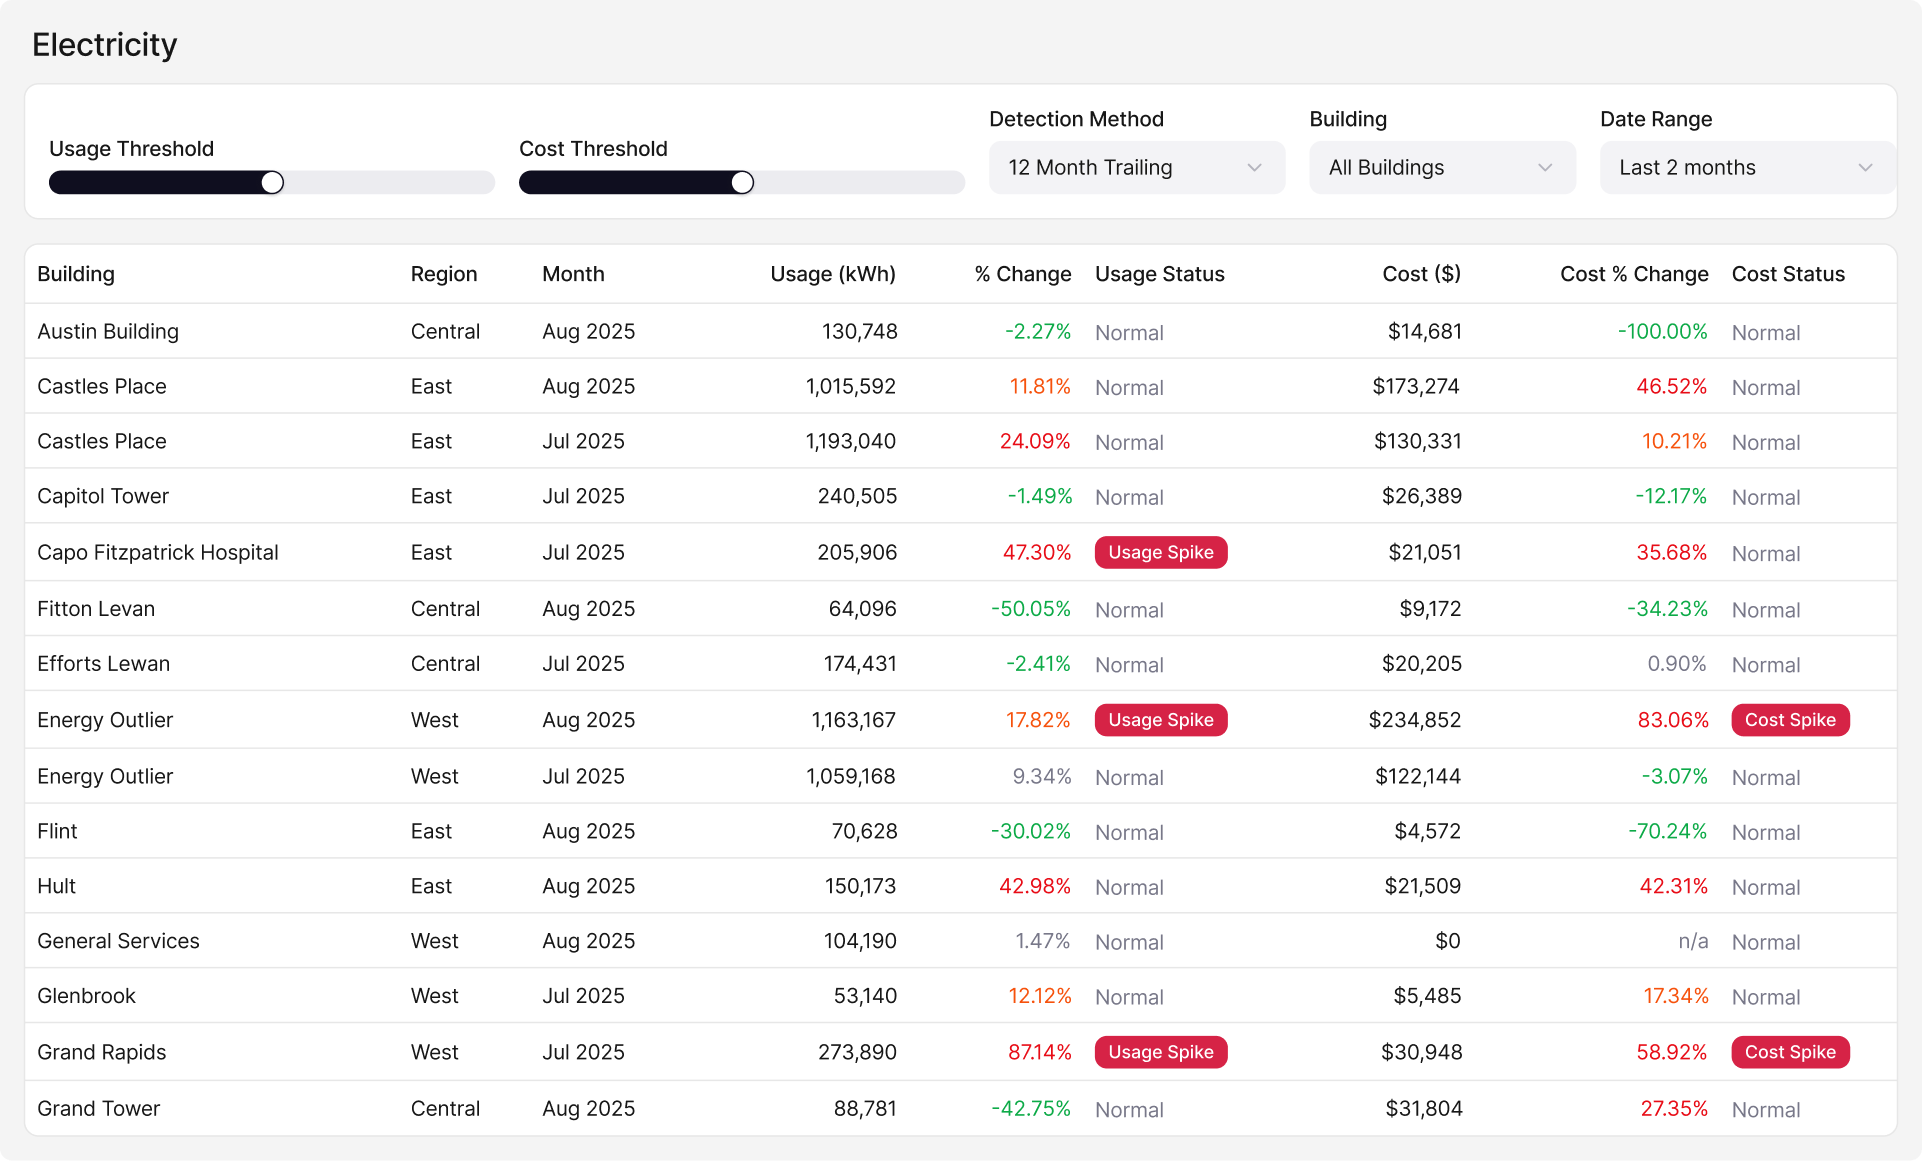
Task: Select the Austin Building row
Action: (x=108, y=332)
